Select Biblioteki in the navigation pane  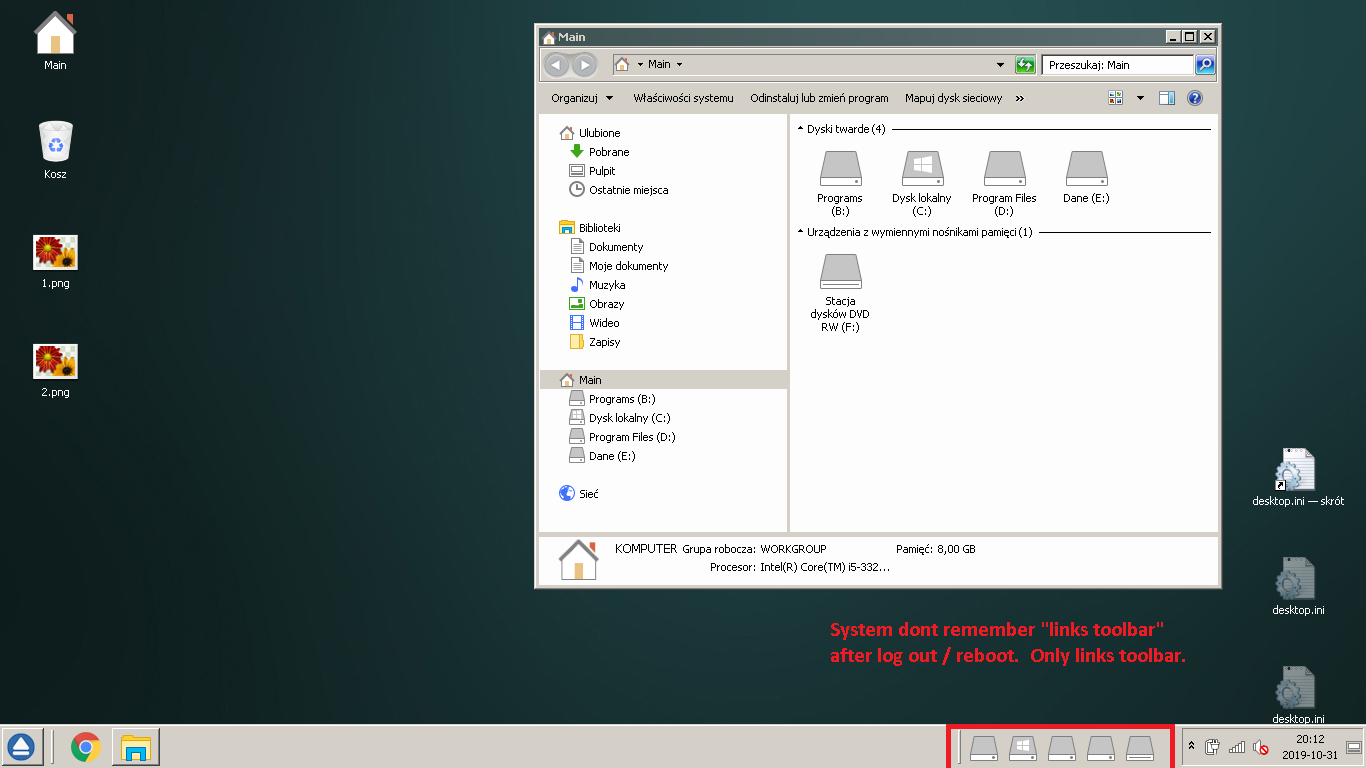coord(599,228)
